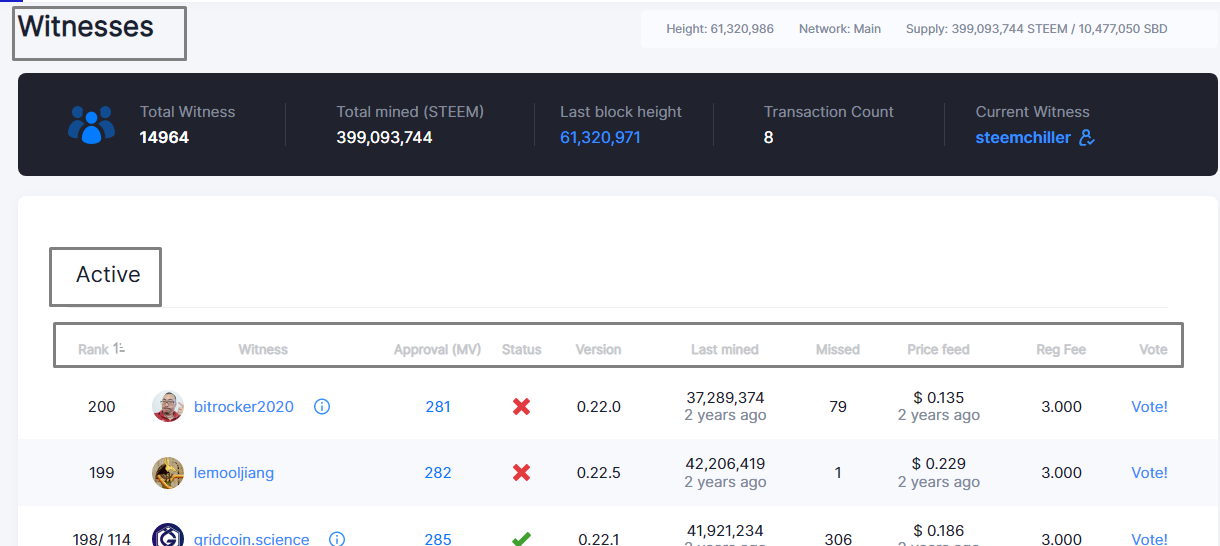
Task: Click the user icon next to steemchiller
Action: [x=1087, y=138]
